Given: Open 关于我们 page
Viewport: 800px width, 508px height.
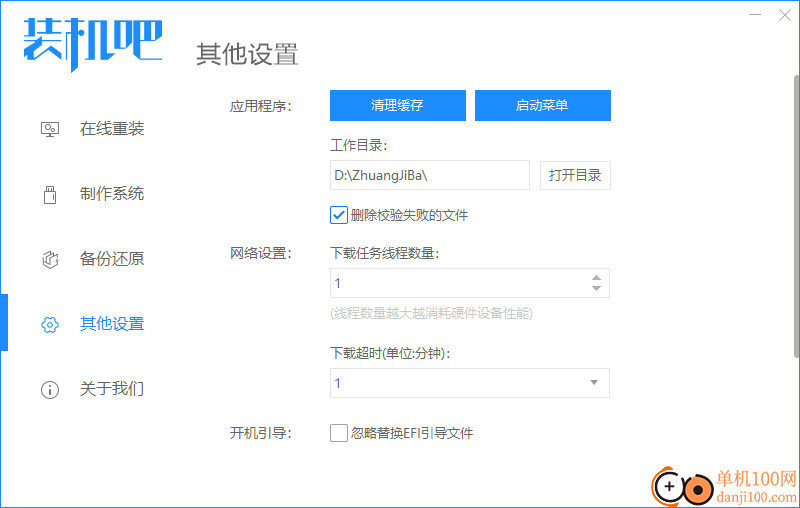Looking at the screenshot, I should (112, 389).
